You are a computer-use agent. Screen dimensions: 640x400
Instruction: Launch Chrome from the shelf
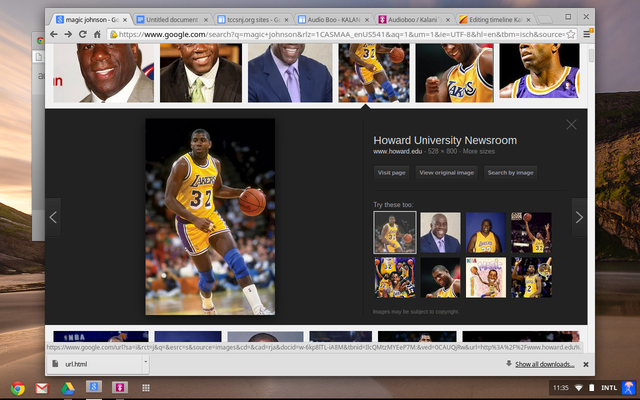18,388
